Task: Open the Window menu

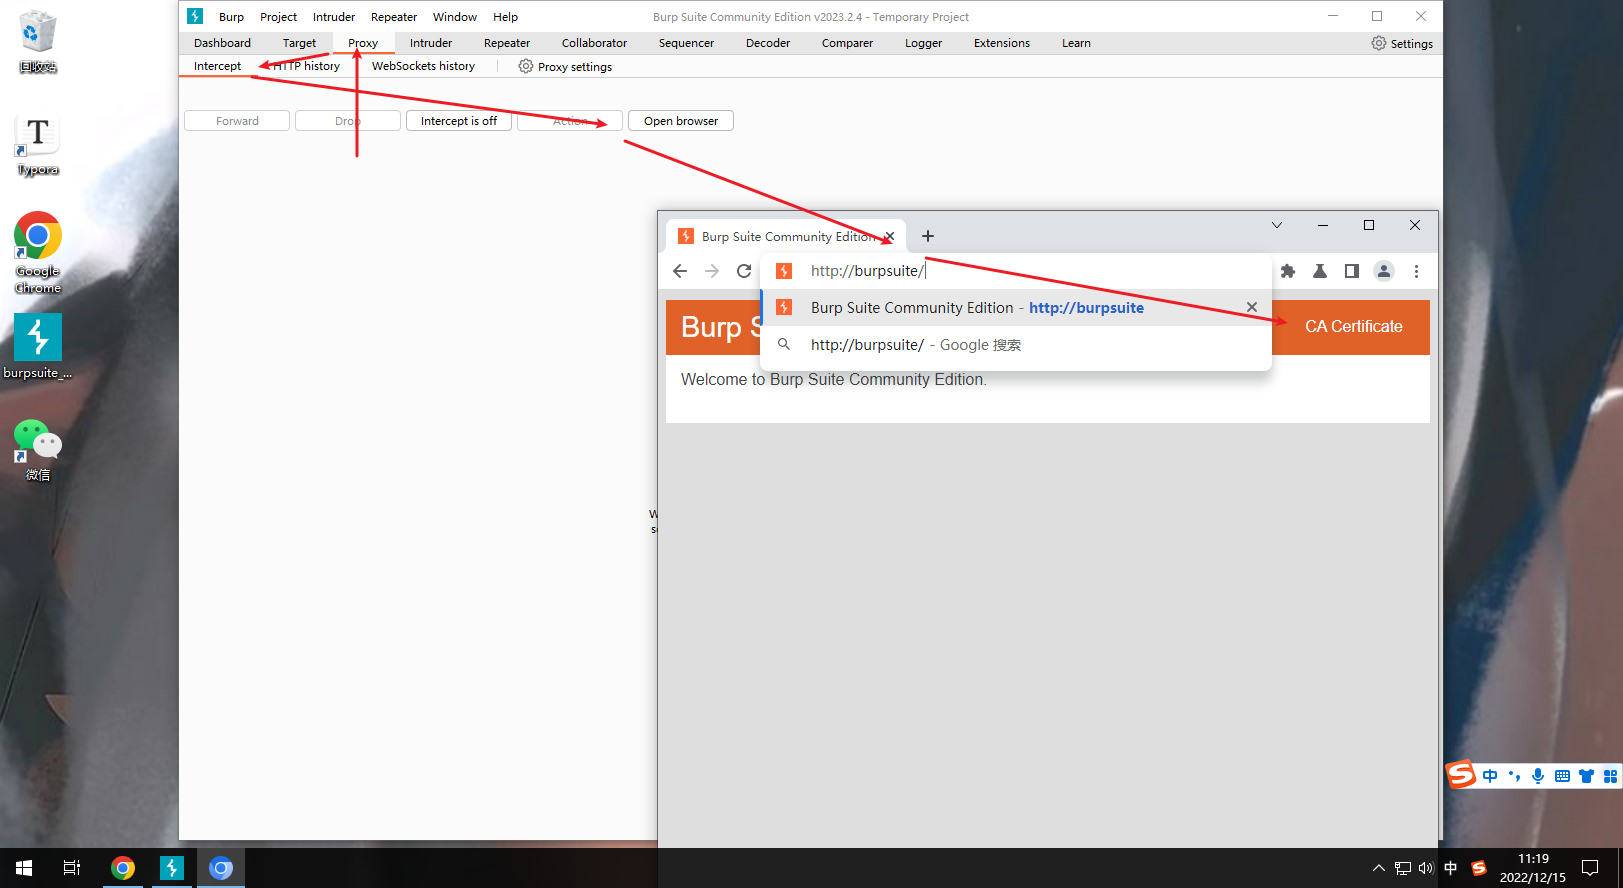Action: 455,17
